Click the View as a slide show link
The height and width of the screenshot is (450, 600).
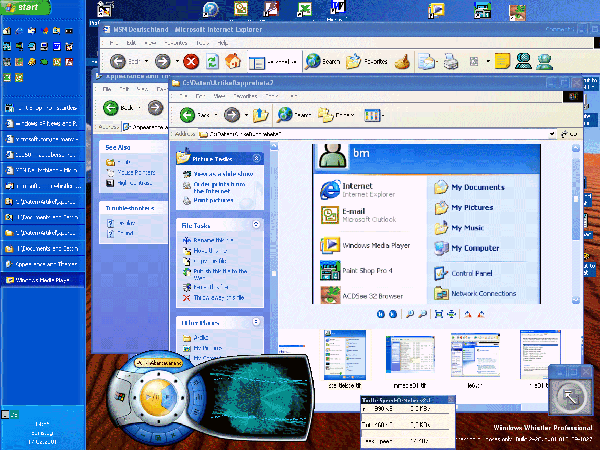223,174
